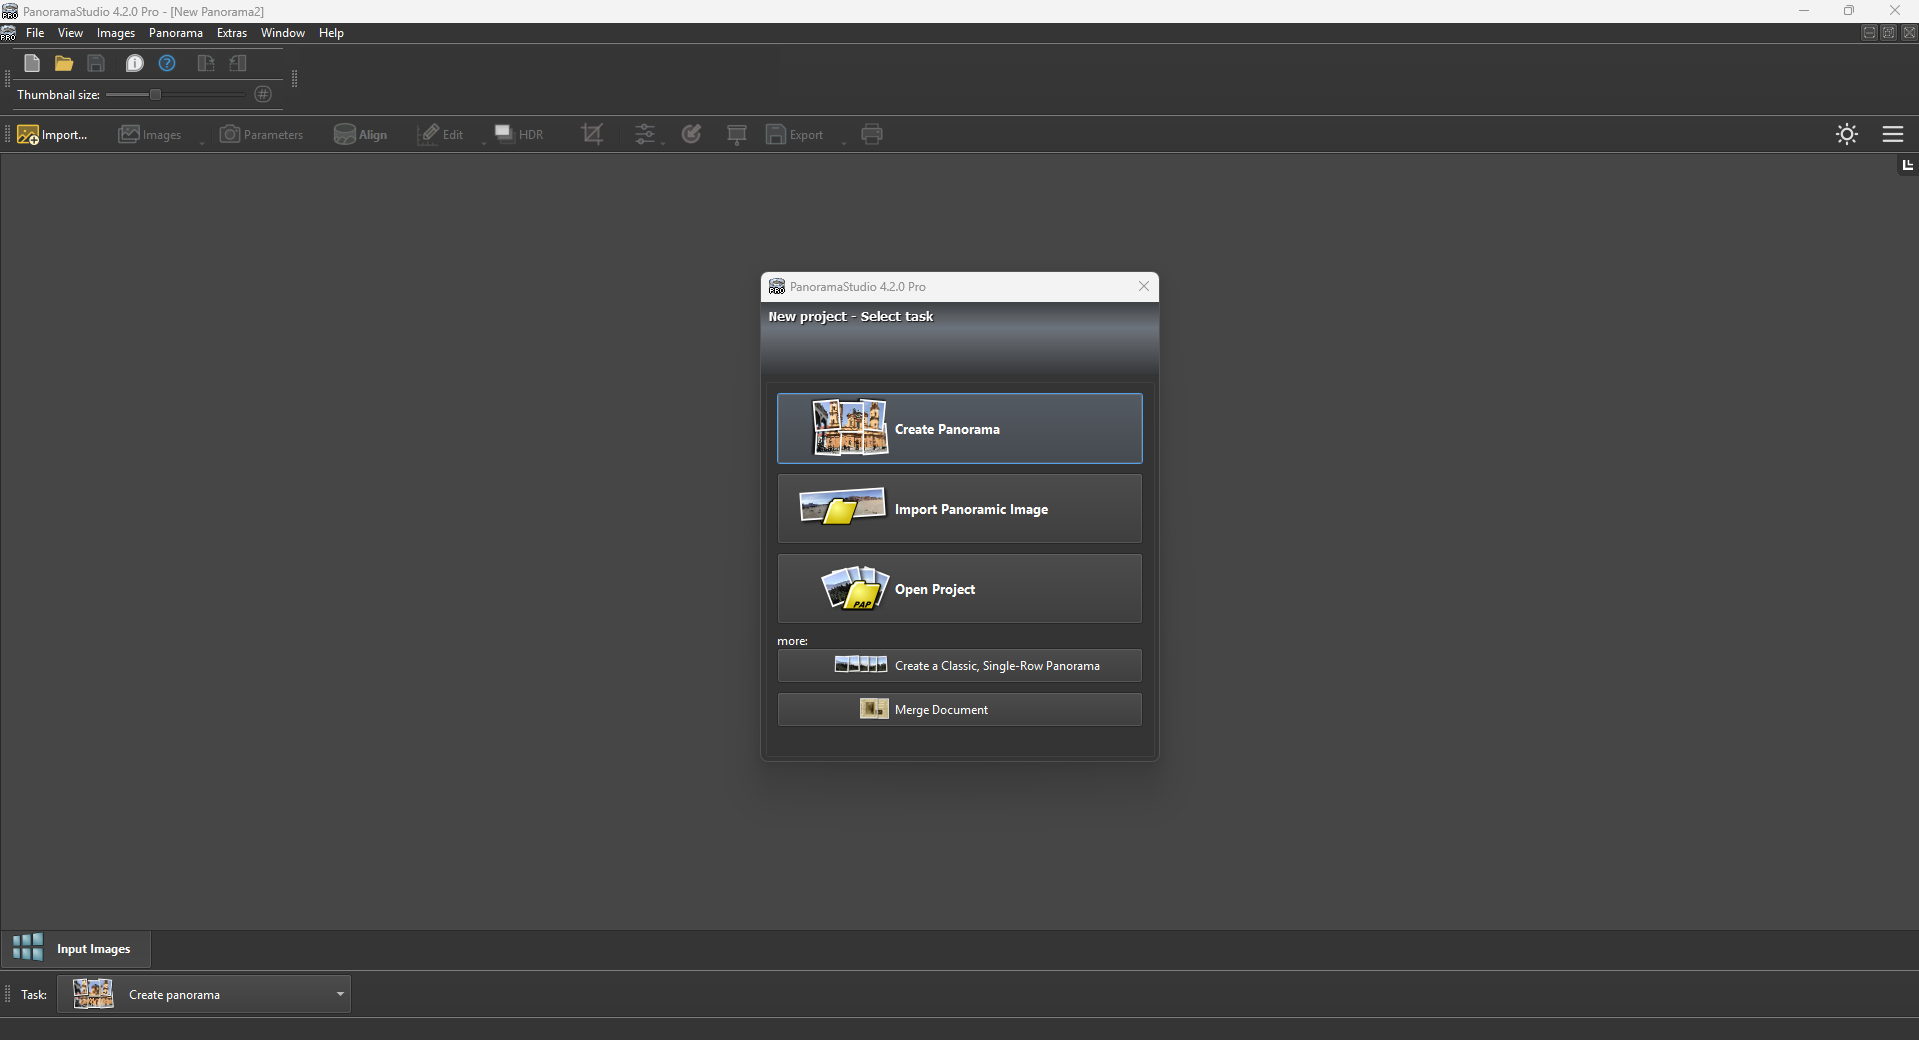This screenshot has height=1040, width=1919.
Task: Open the info (i) icon in toolbar
Action: pyautogui.click(x=134, y=64)
